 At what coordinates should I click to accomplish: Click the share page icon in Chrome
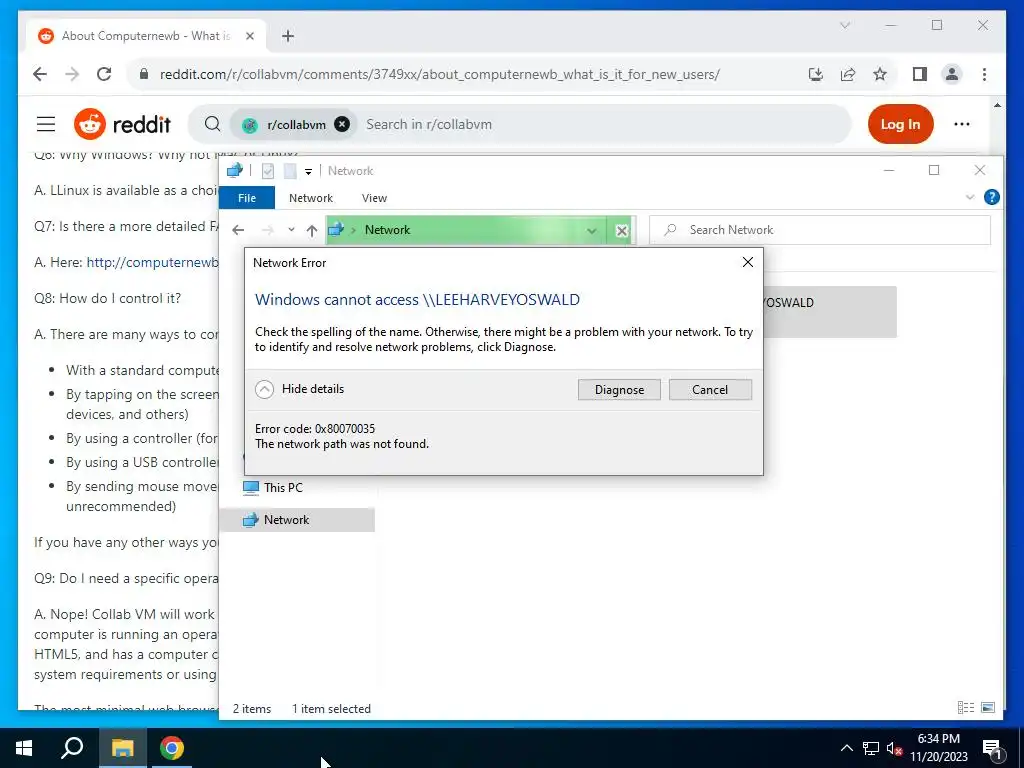pyautogui.click(x=848, y=74)
